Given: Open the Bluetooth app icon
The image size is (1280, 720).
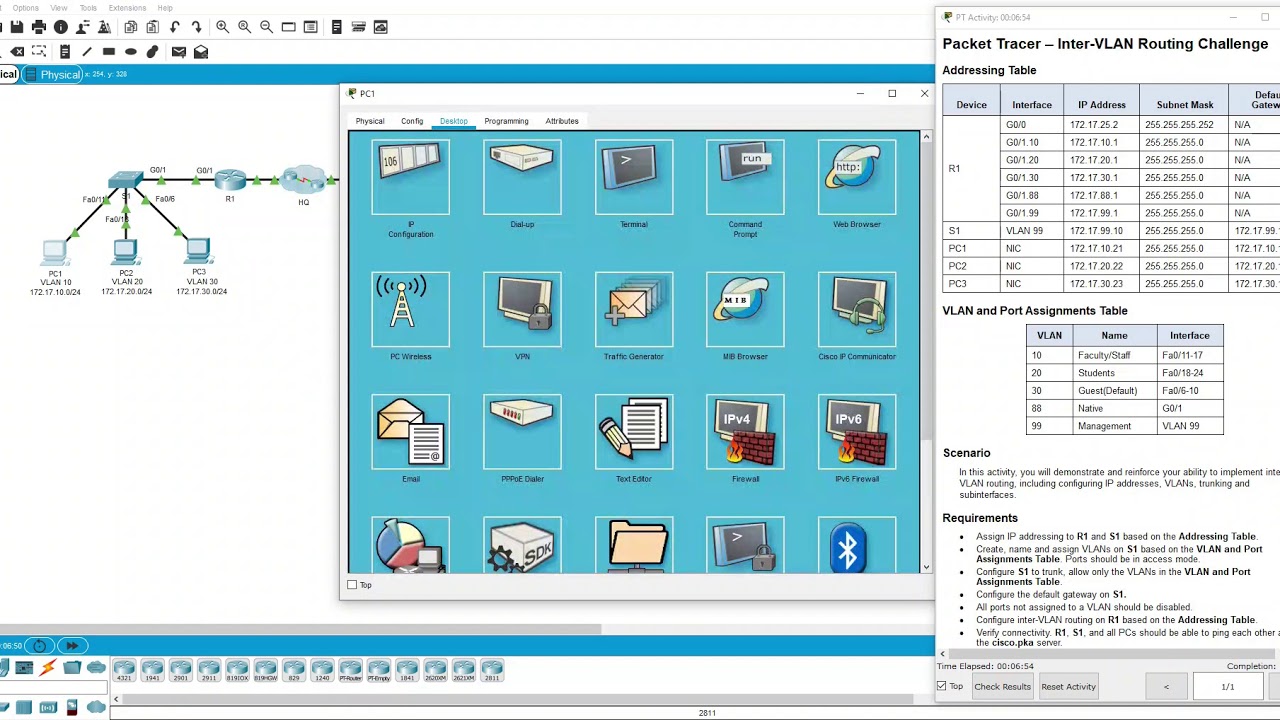Looking at the screenshot, I should [x=857, y=545].
